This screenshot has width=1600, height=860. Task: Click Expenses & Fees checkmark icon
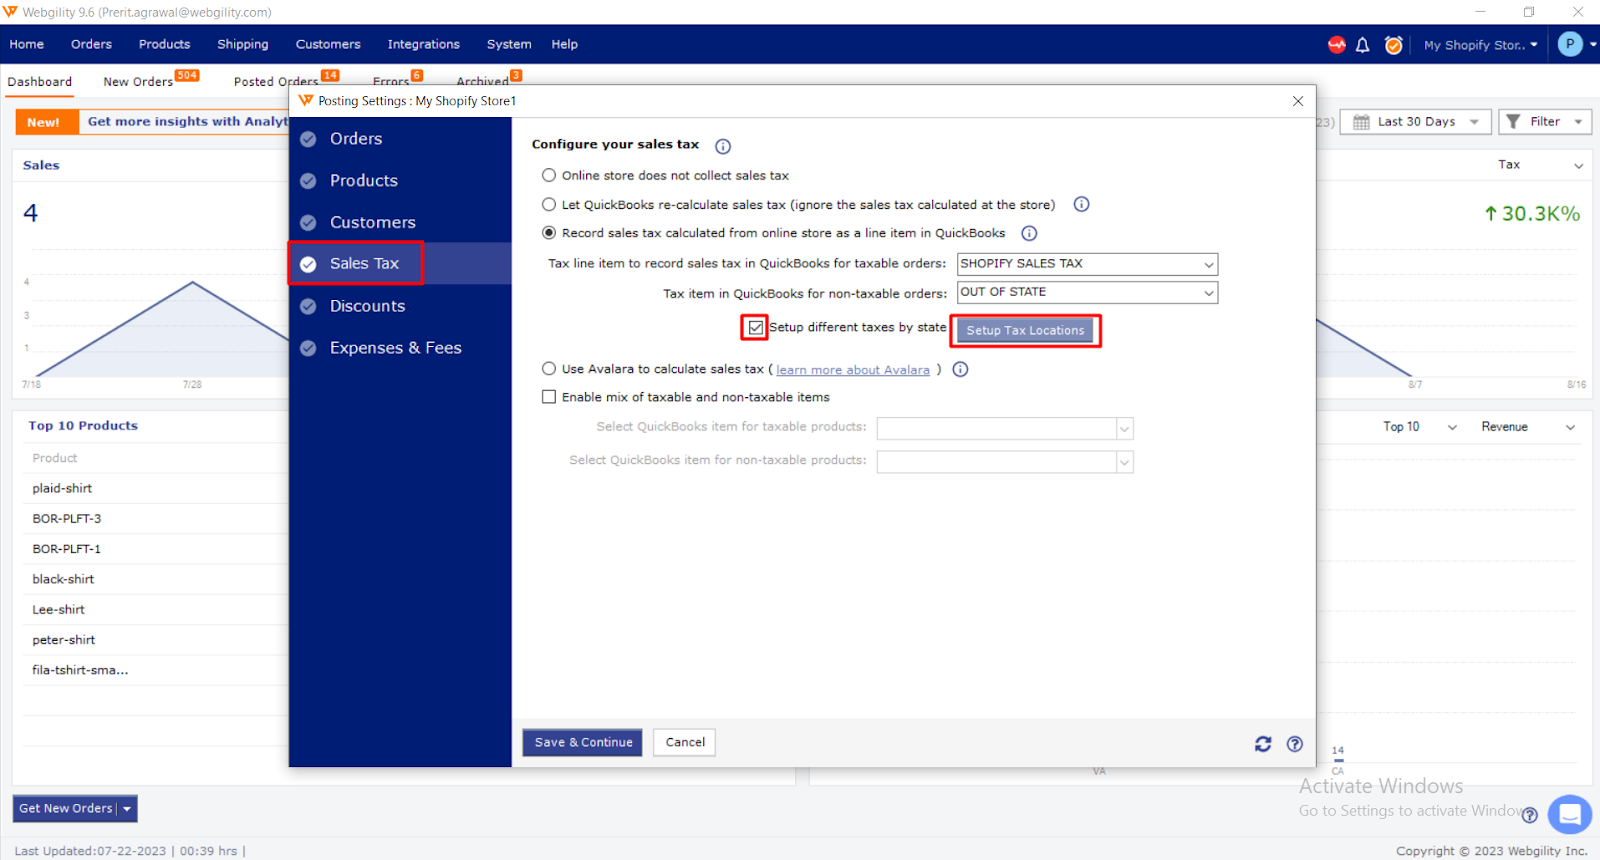[x=308, y=348]
